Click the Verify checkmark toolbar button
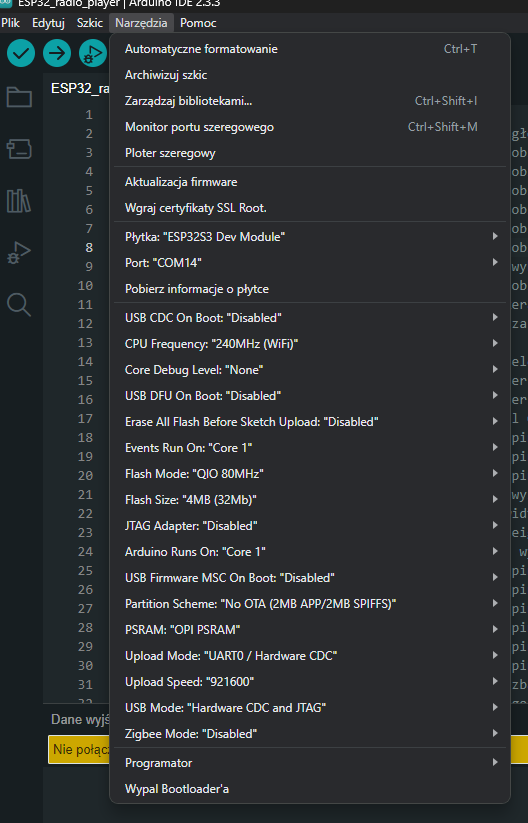 point(21,53)
